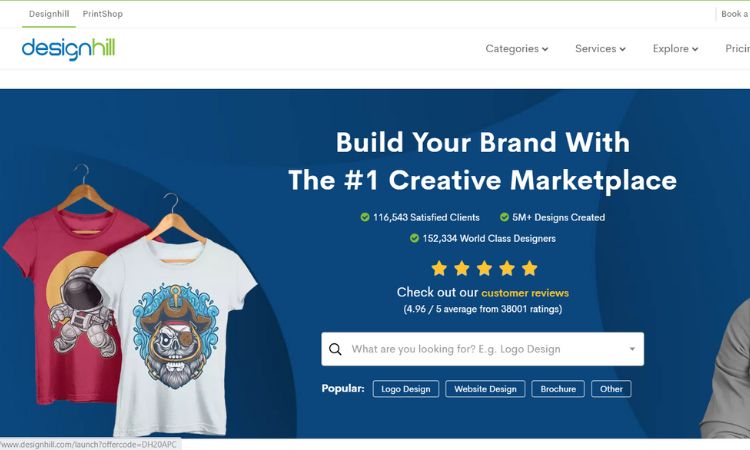Expand the Services dropdown menu

point(600,49)
